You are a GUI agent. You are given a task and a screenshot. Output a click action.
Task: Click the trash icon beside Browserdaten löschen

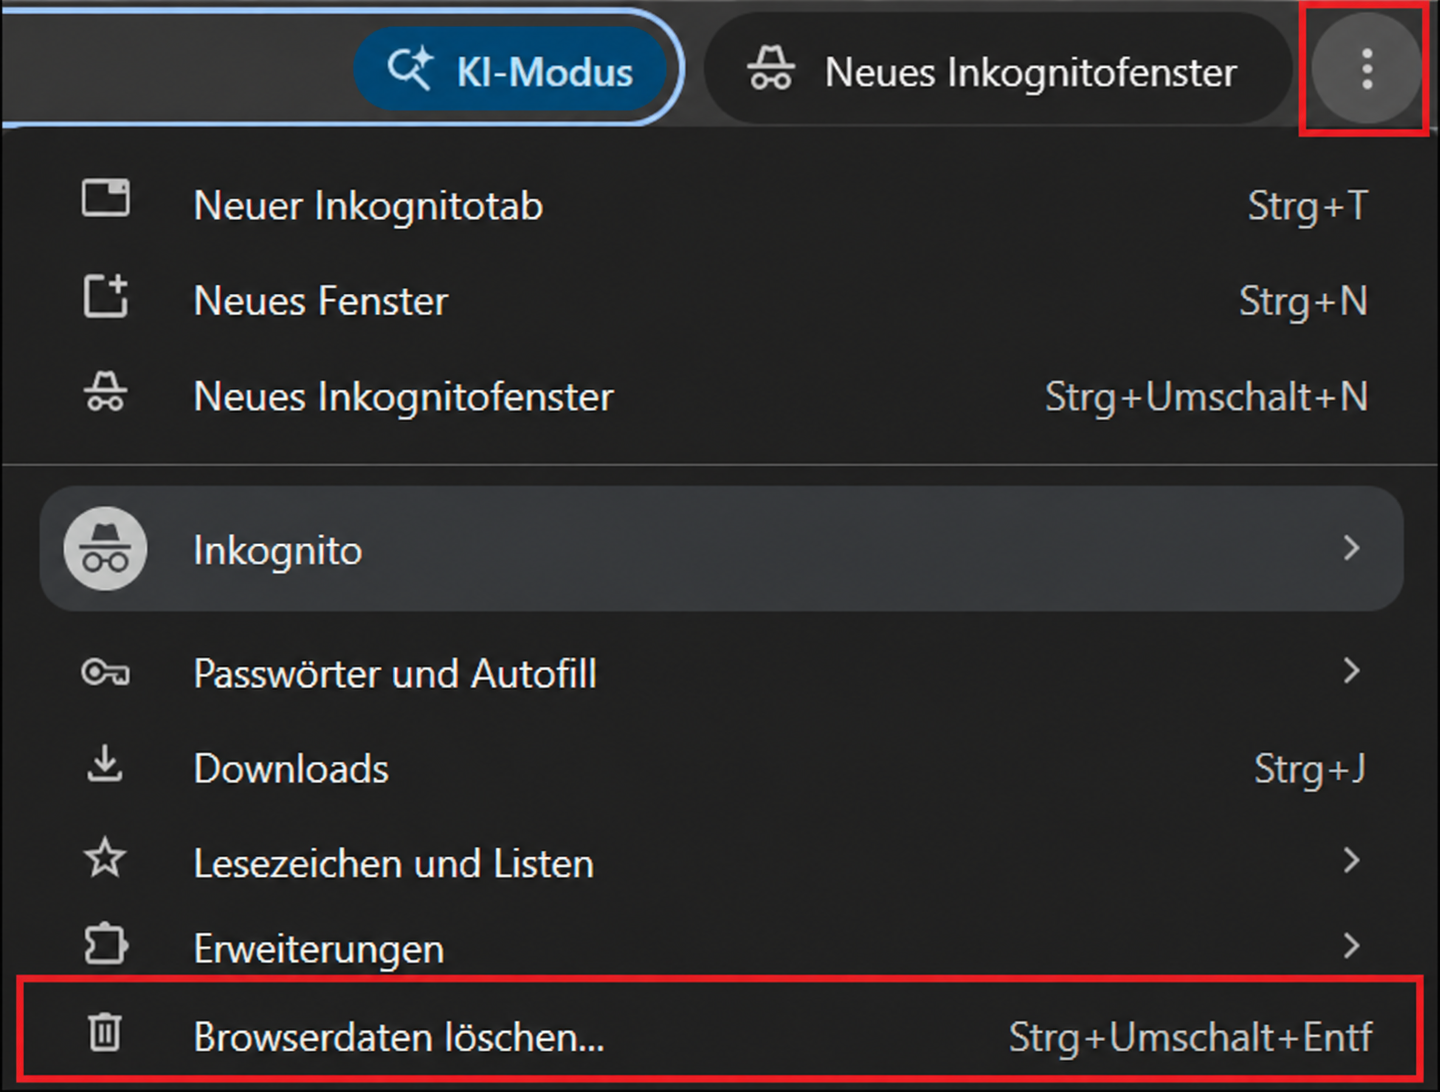point(105,1032)
